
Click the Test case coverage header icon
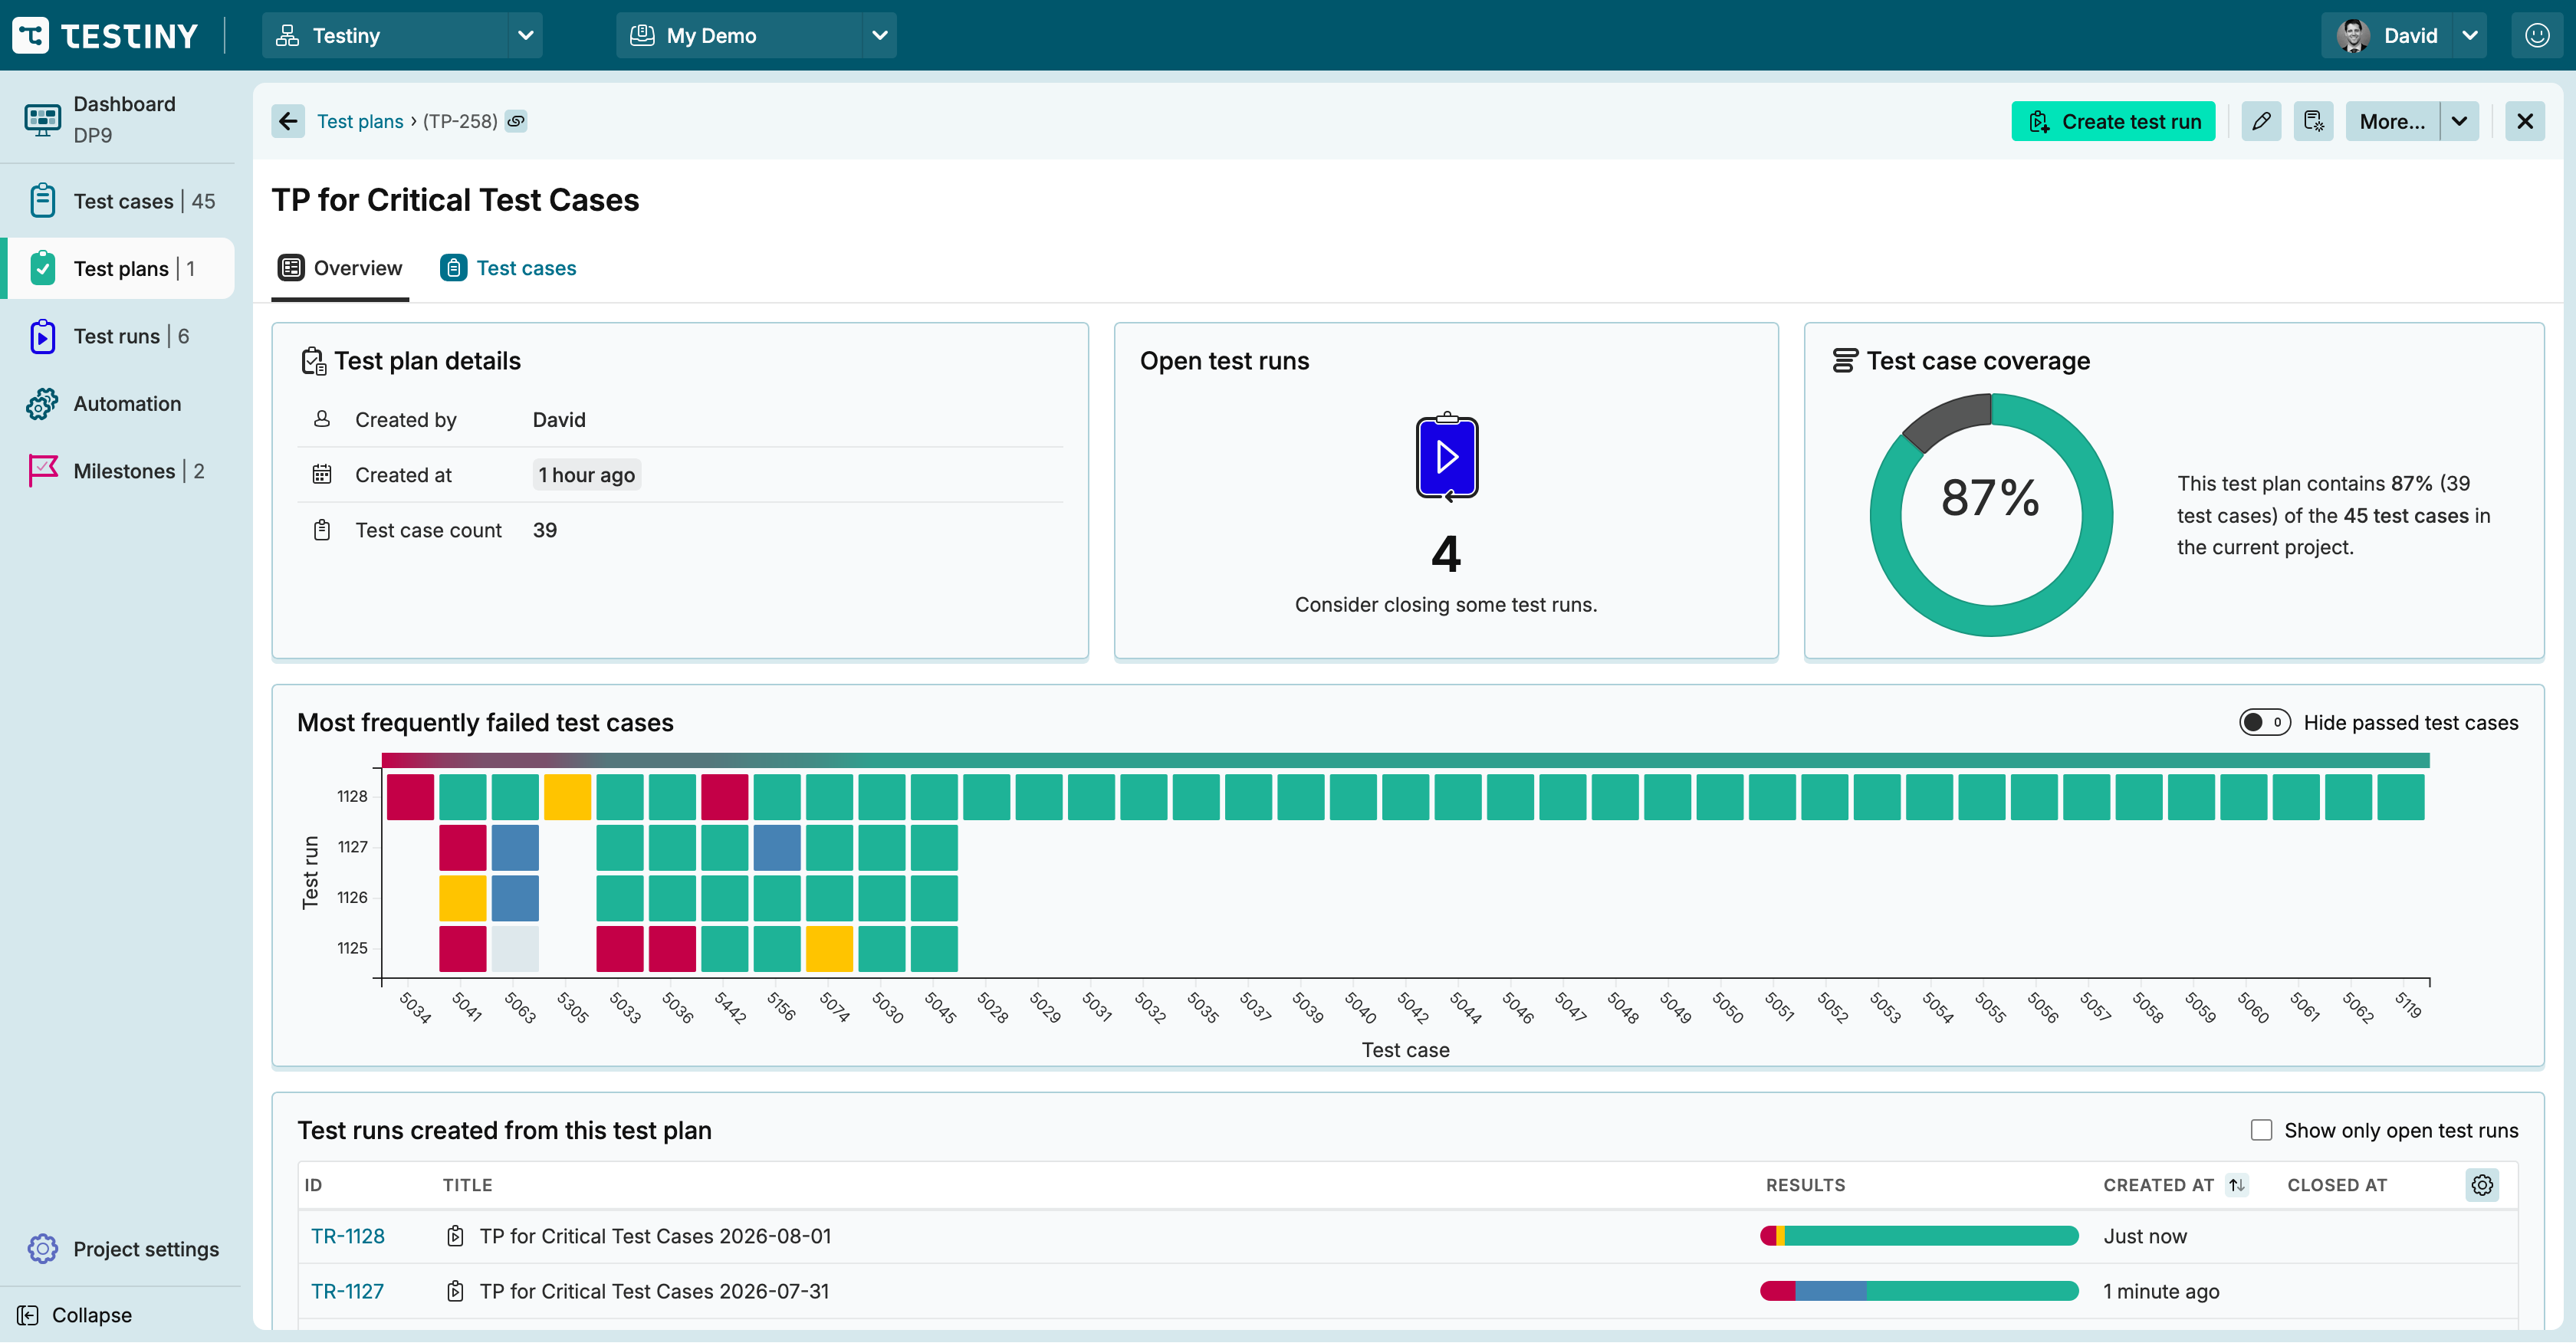point(1844,361)
